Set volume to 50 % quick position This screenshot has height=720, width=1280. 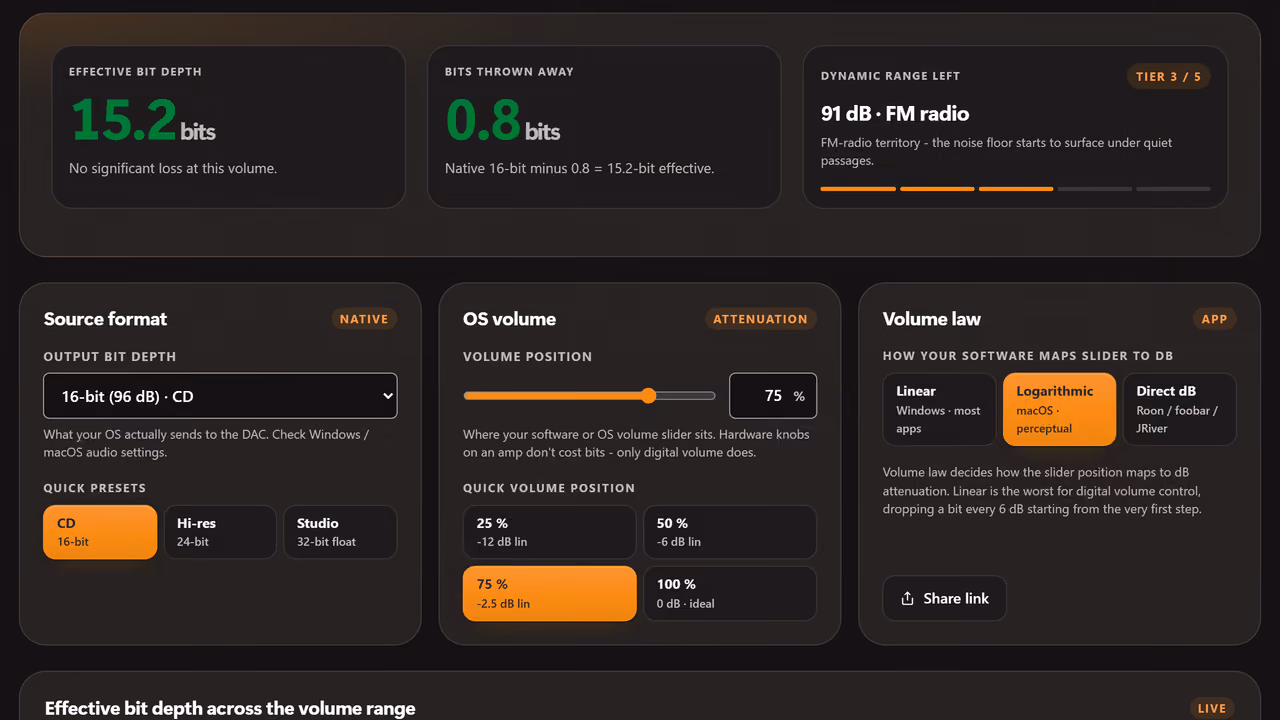point(729,532)
